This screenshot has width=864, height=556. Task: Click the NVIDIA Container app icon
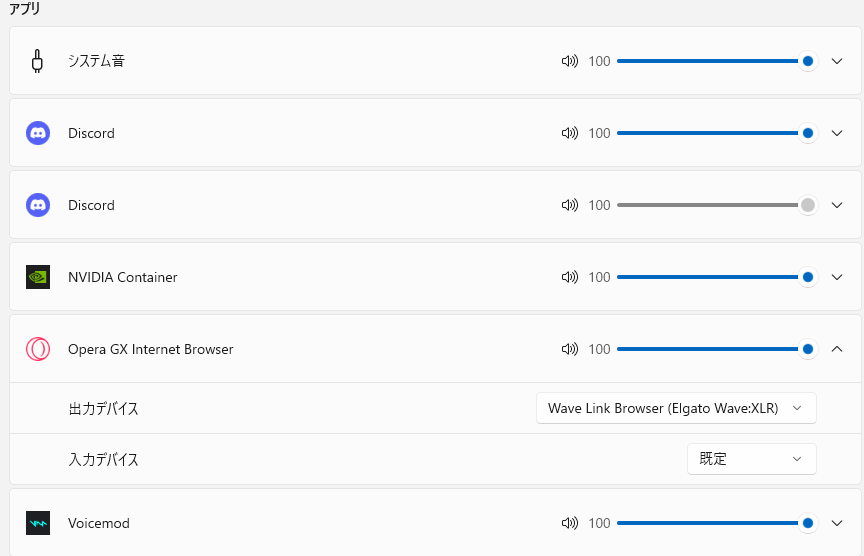[38, 277]
